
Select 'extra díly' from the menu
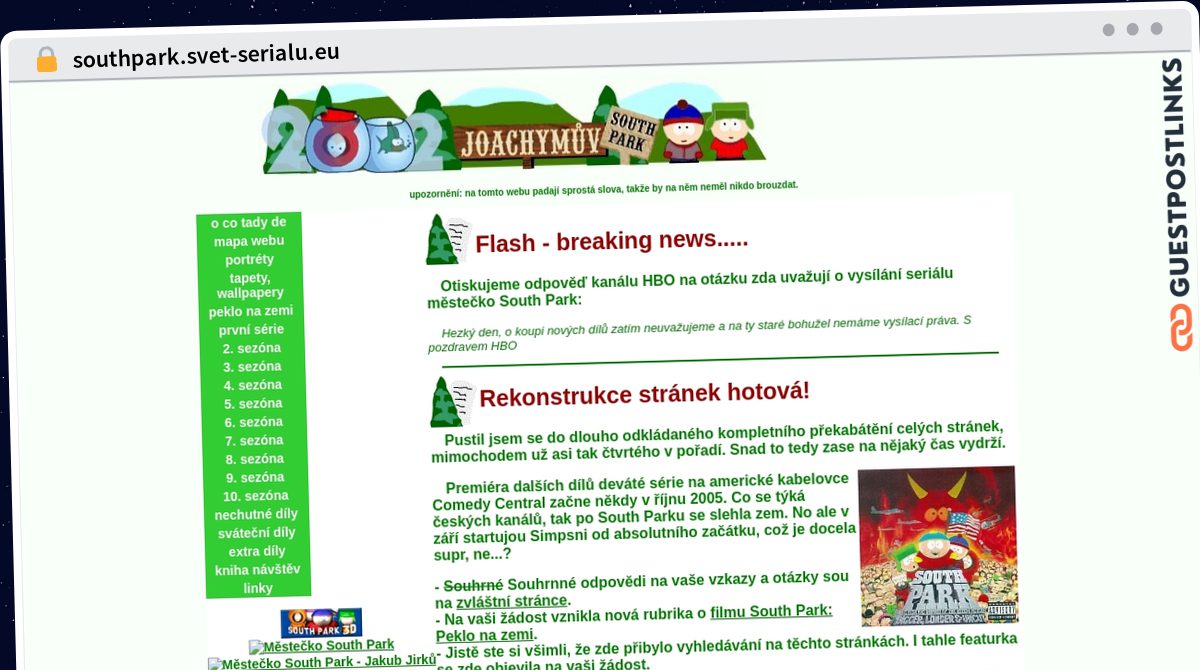point(257,551)
